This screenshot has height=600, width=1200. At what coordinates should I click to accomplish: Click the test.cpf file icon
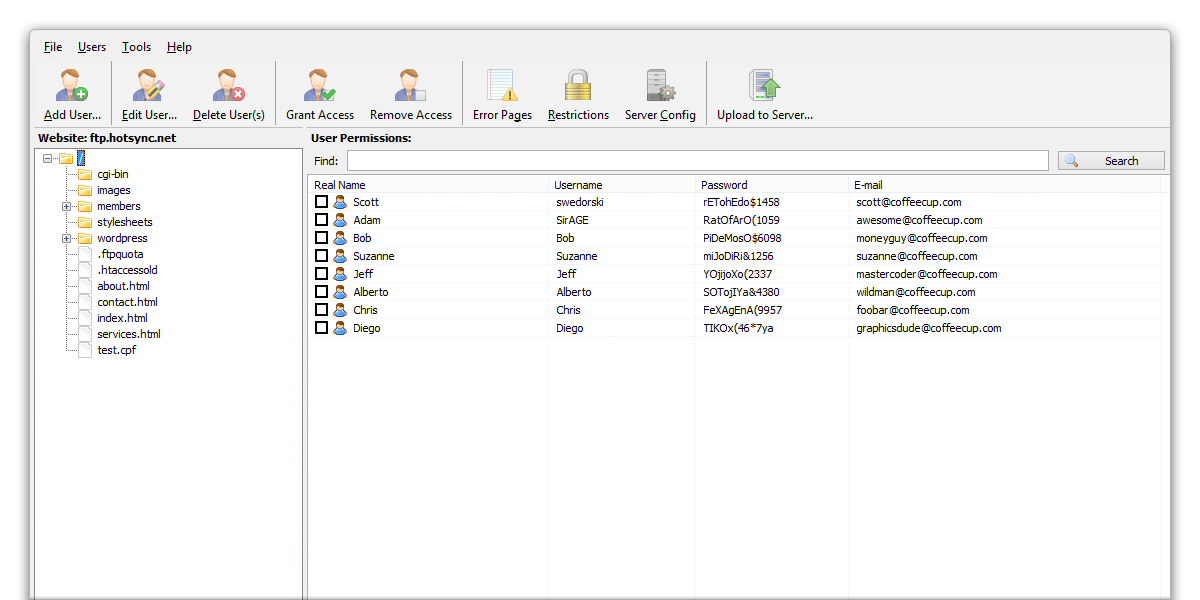coord(85,350)
